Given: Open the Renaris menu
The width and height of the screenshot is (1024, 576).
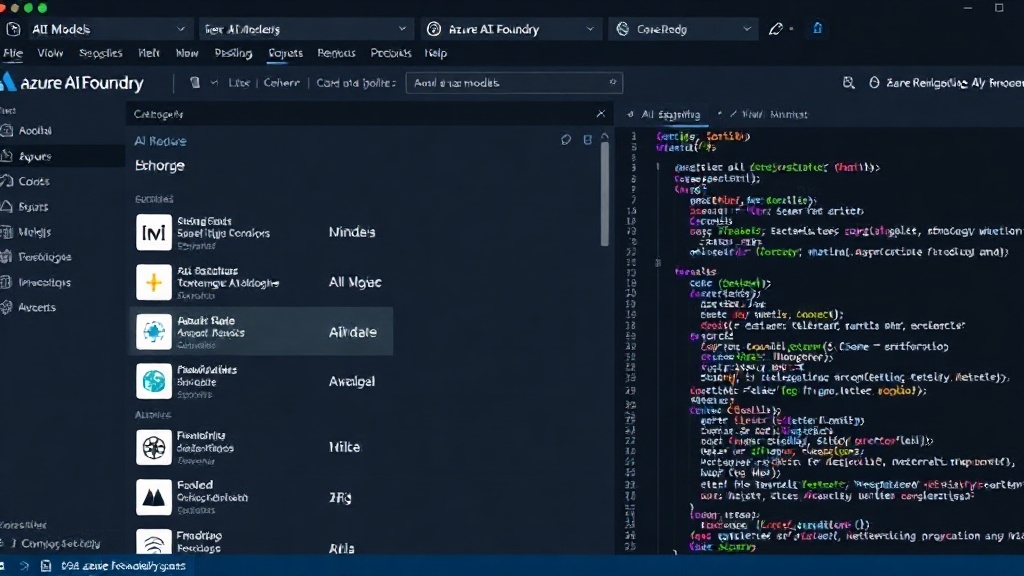Looking at the screenshot, I should (336, 53).
